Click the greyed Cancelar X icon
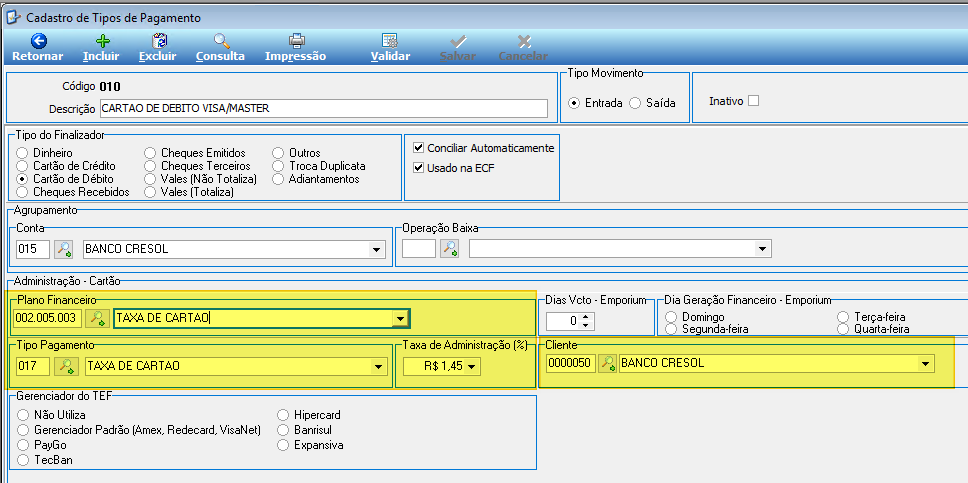This screenshot has height=483, width=968. (x=524, y=42)
